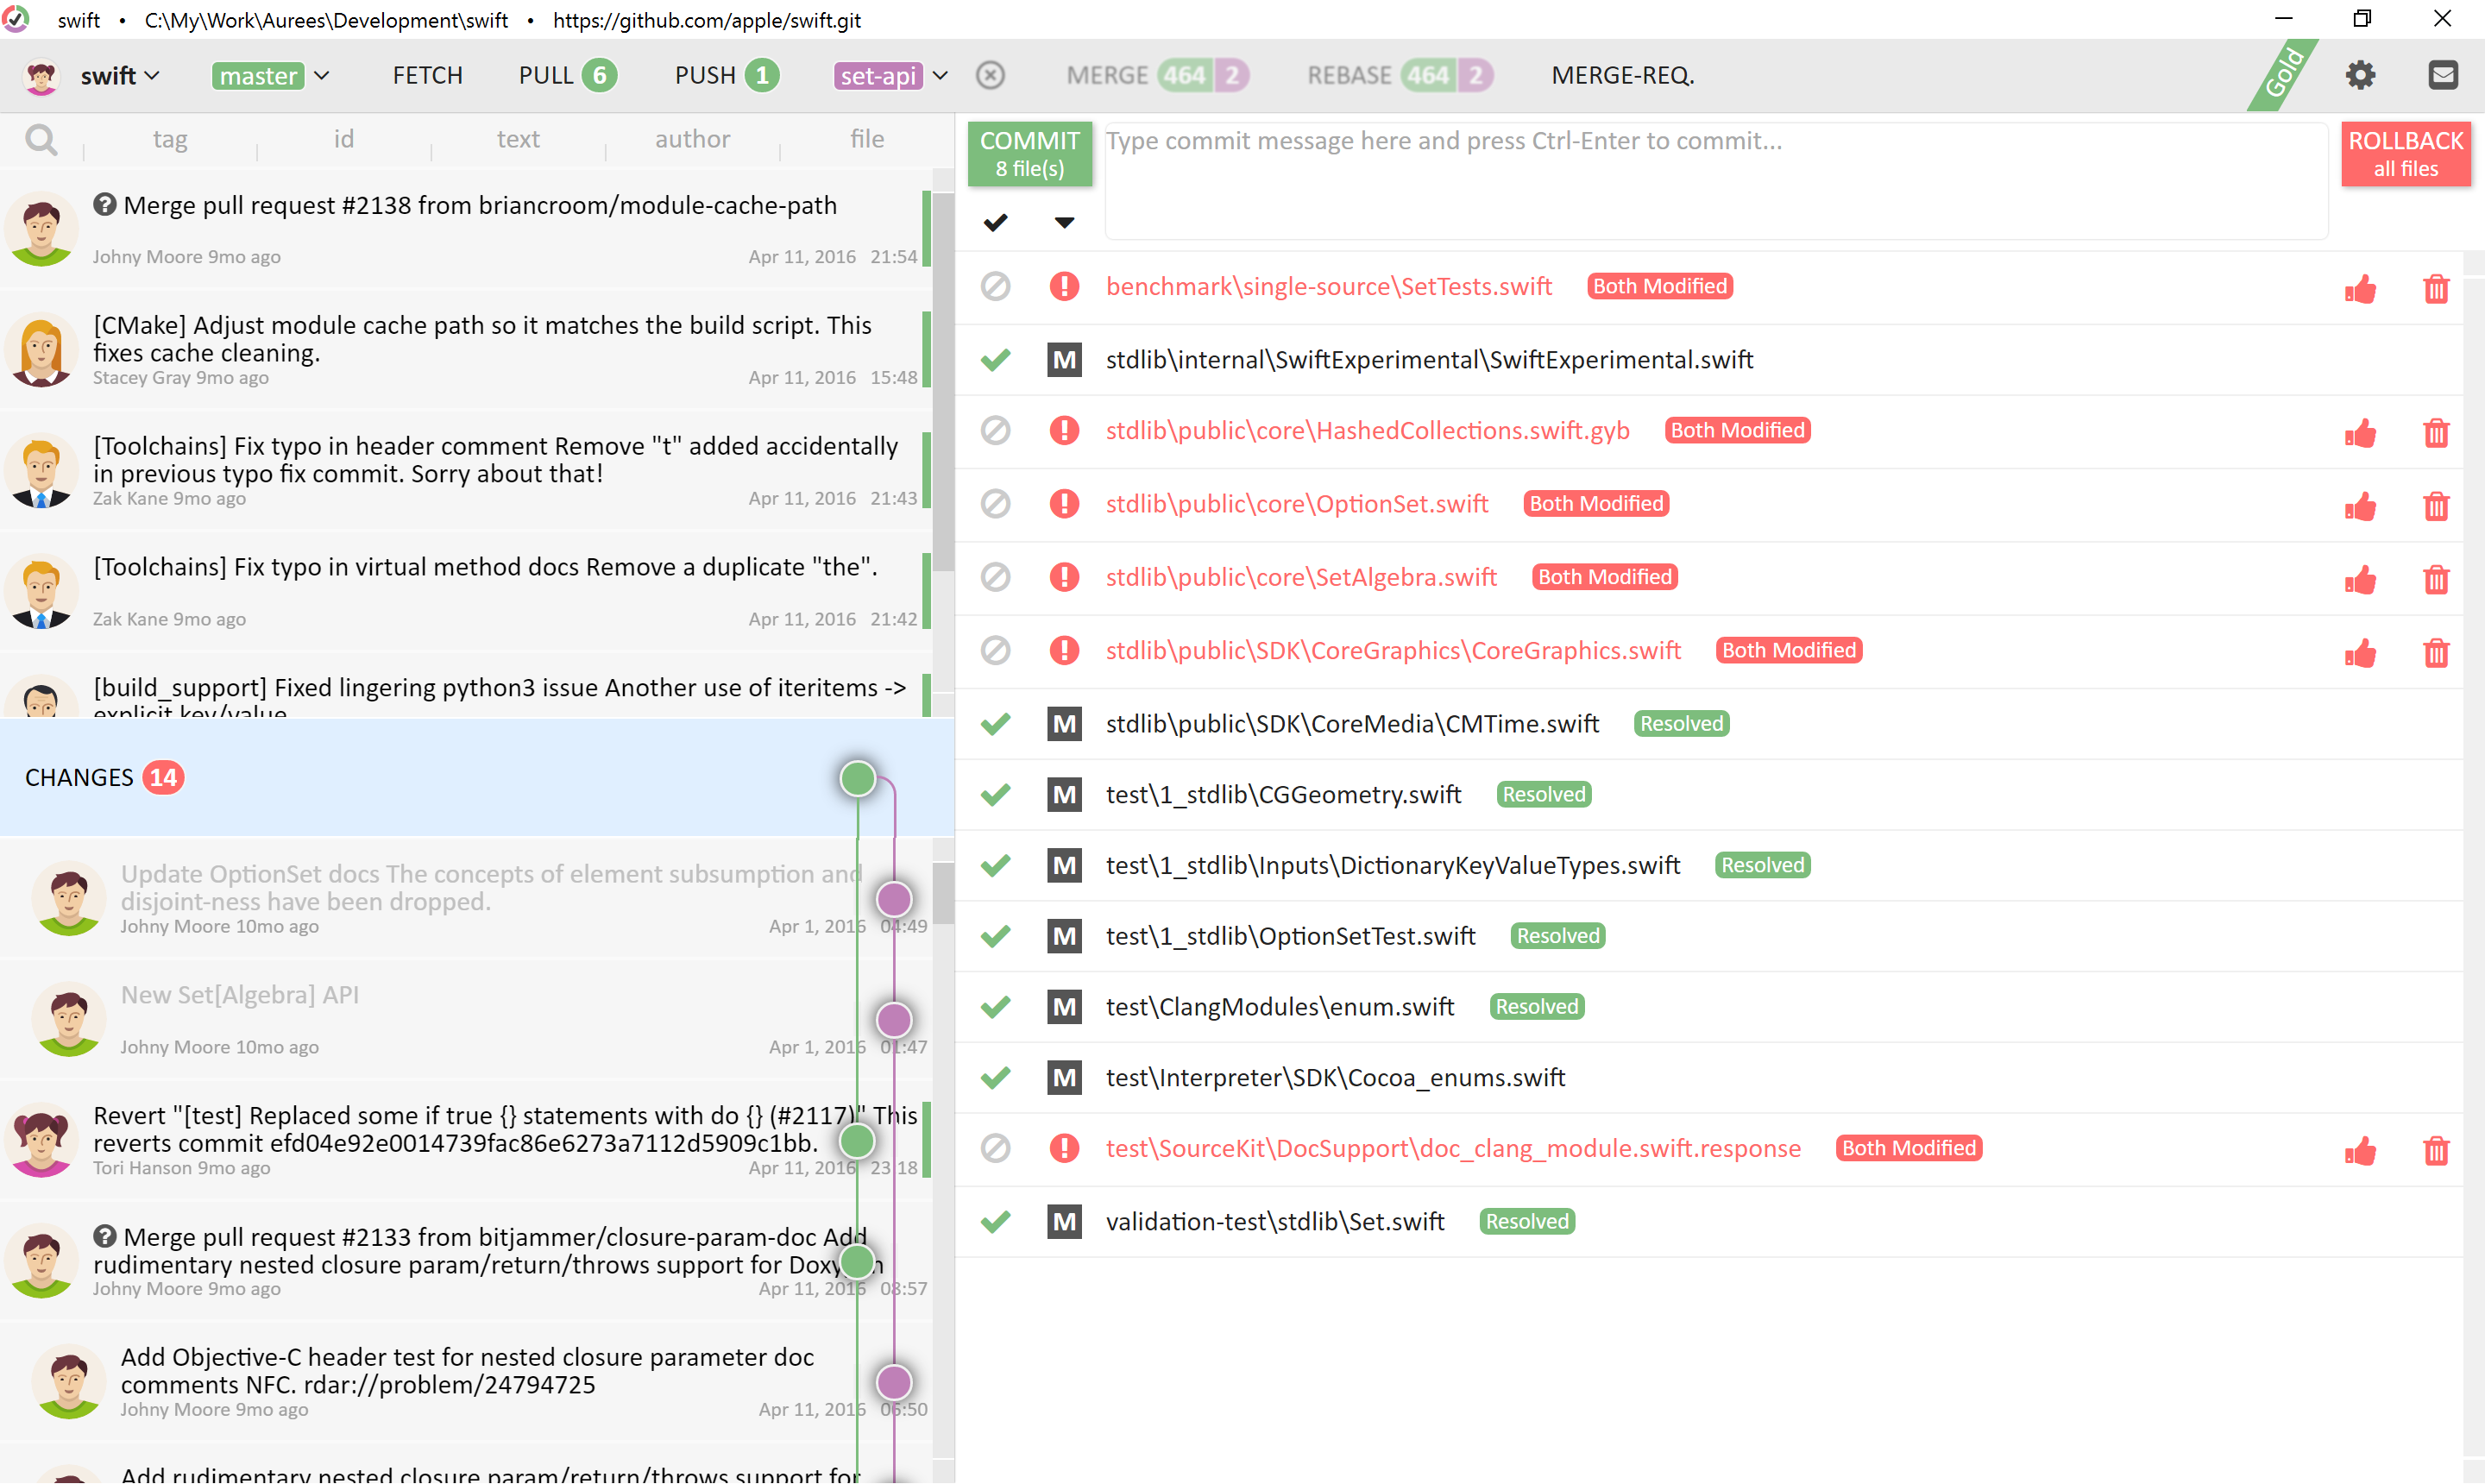
Task: Click M status icon for CMTime.swift
Action: [1064, 723]
